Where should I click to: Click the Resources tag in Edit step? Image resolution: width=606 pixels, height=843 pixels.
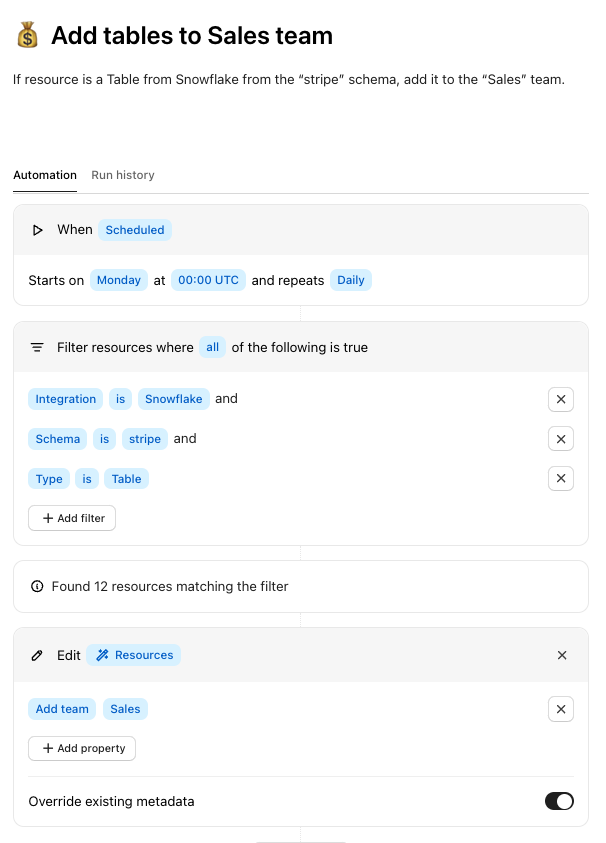click(134, 655)
